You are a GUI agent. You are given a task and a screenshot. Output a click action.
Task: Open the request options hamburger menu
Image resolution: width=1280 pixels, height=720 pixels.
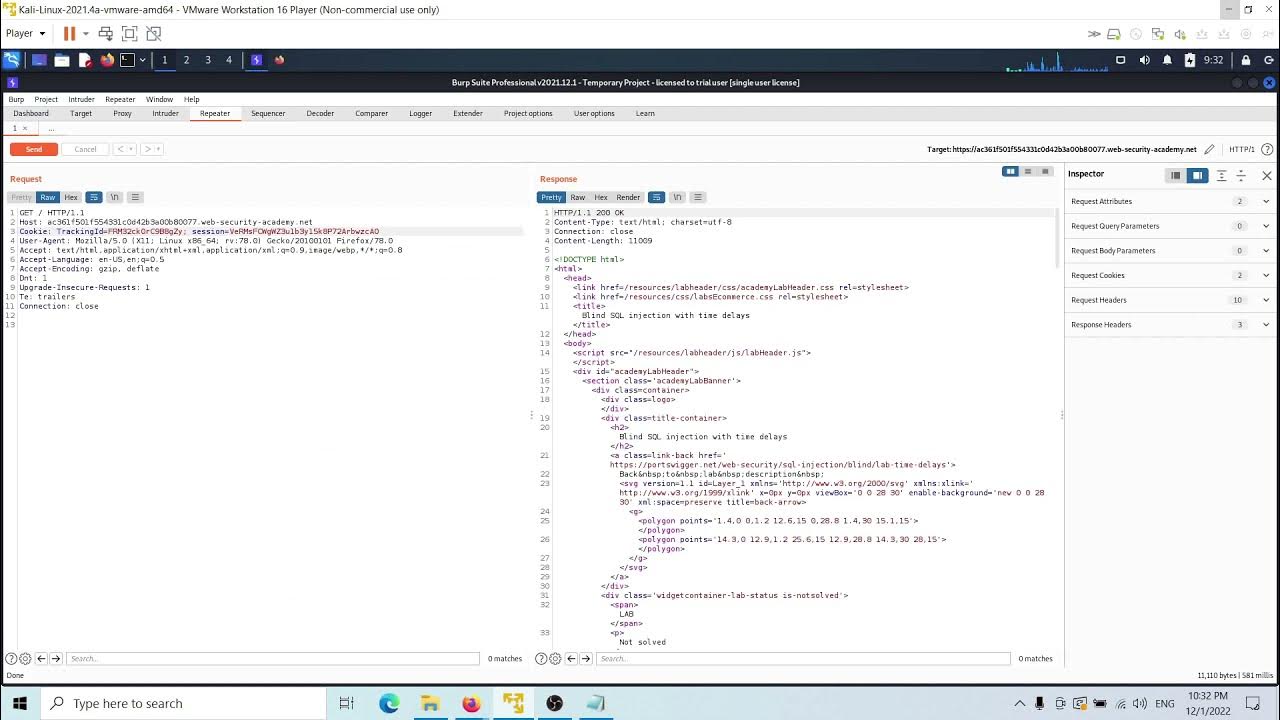(136, 197)
